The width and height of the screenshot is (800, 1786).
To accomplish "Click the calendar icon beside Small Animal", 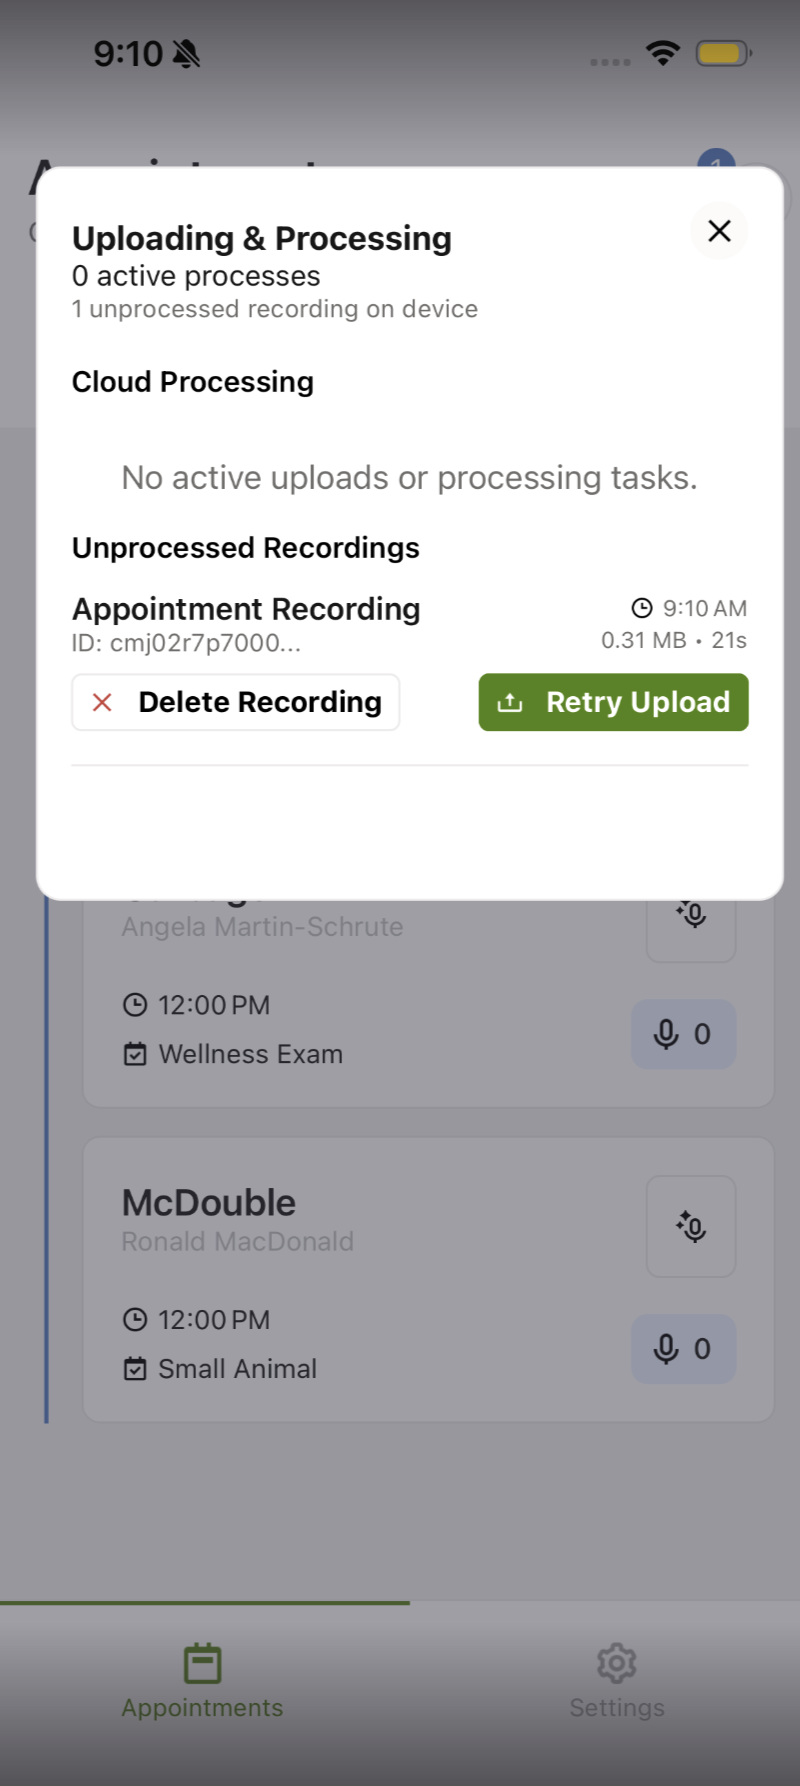I will (x=135, y=1369).
